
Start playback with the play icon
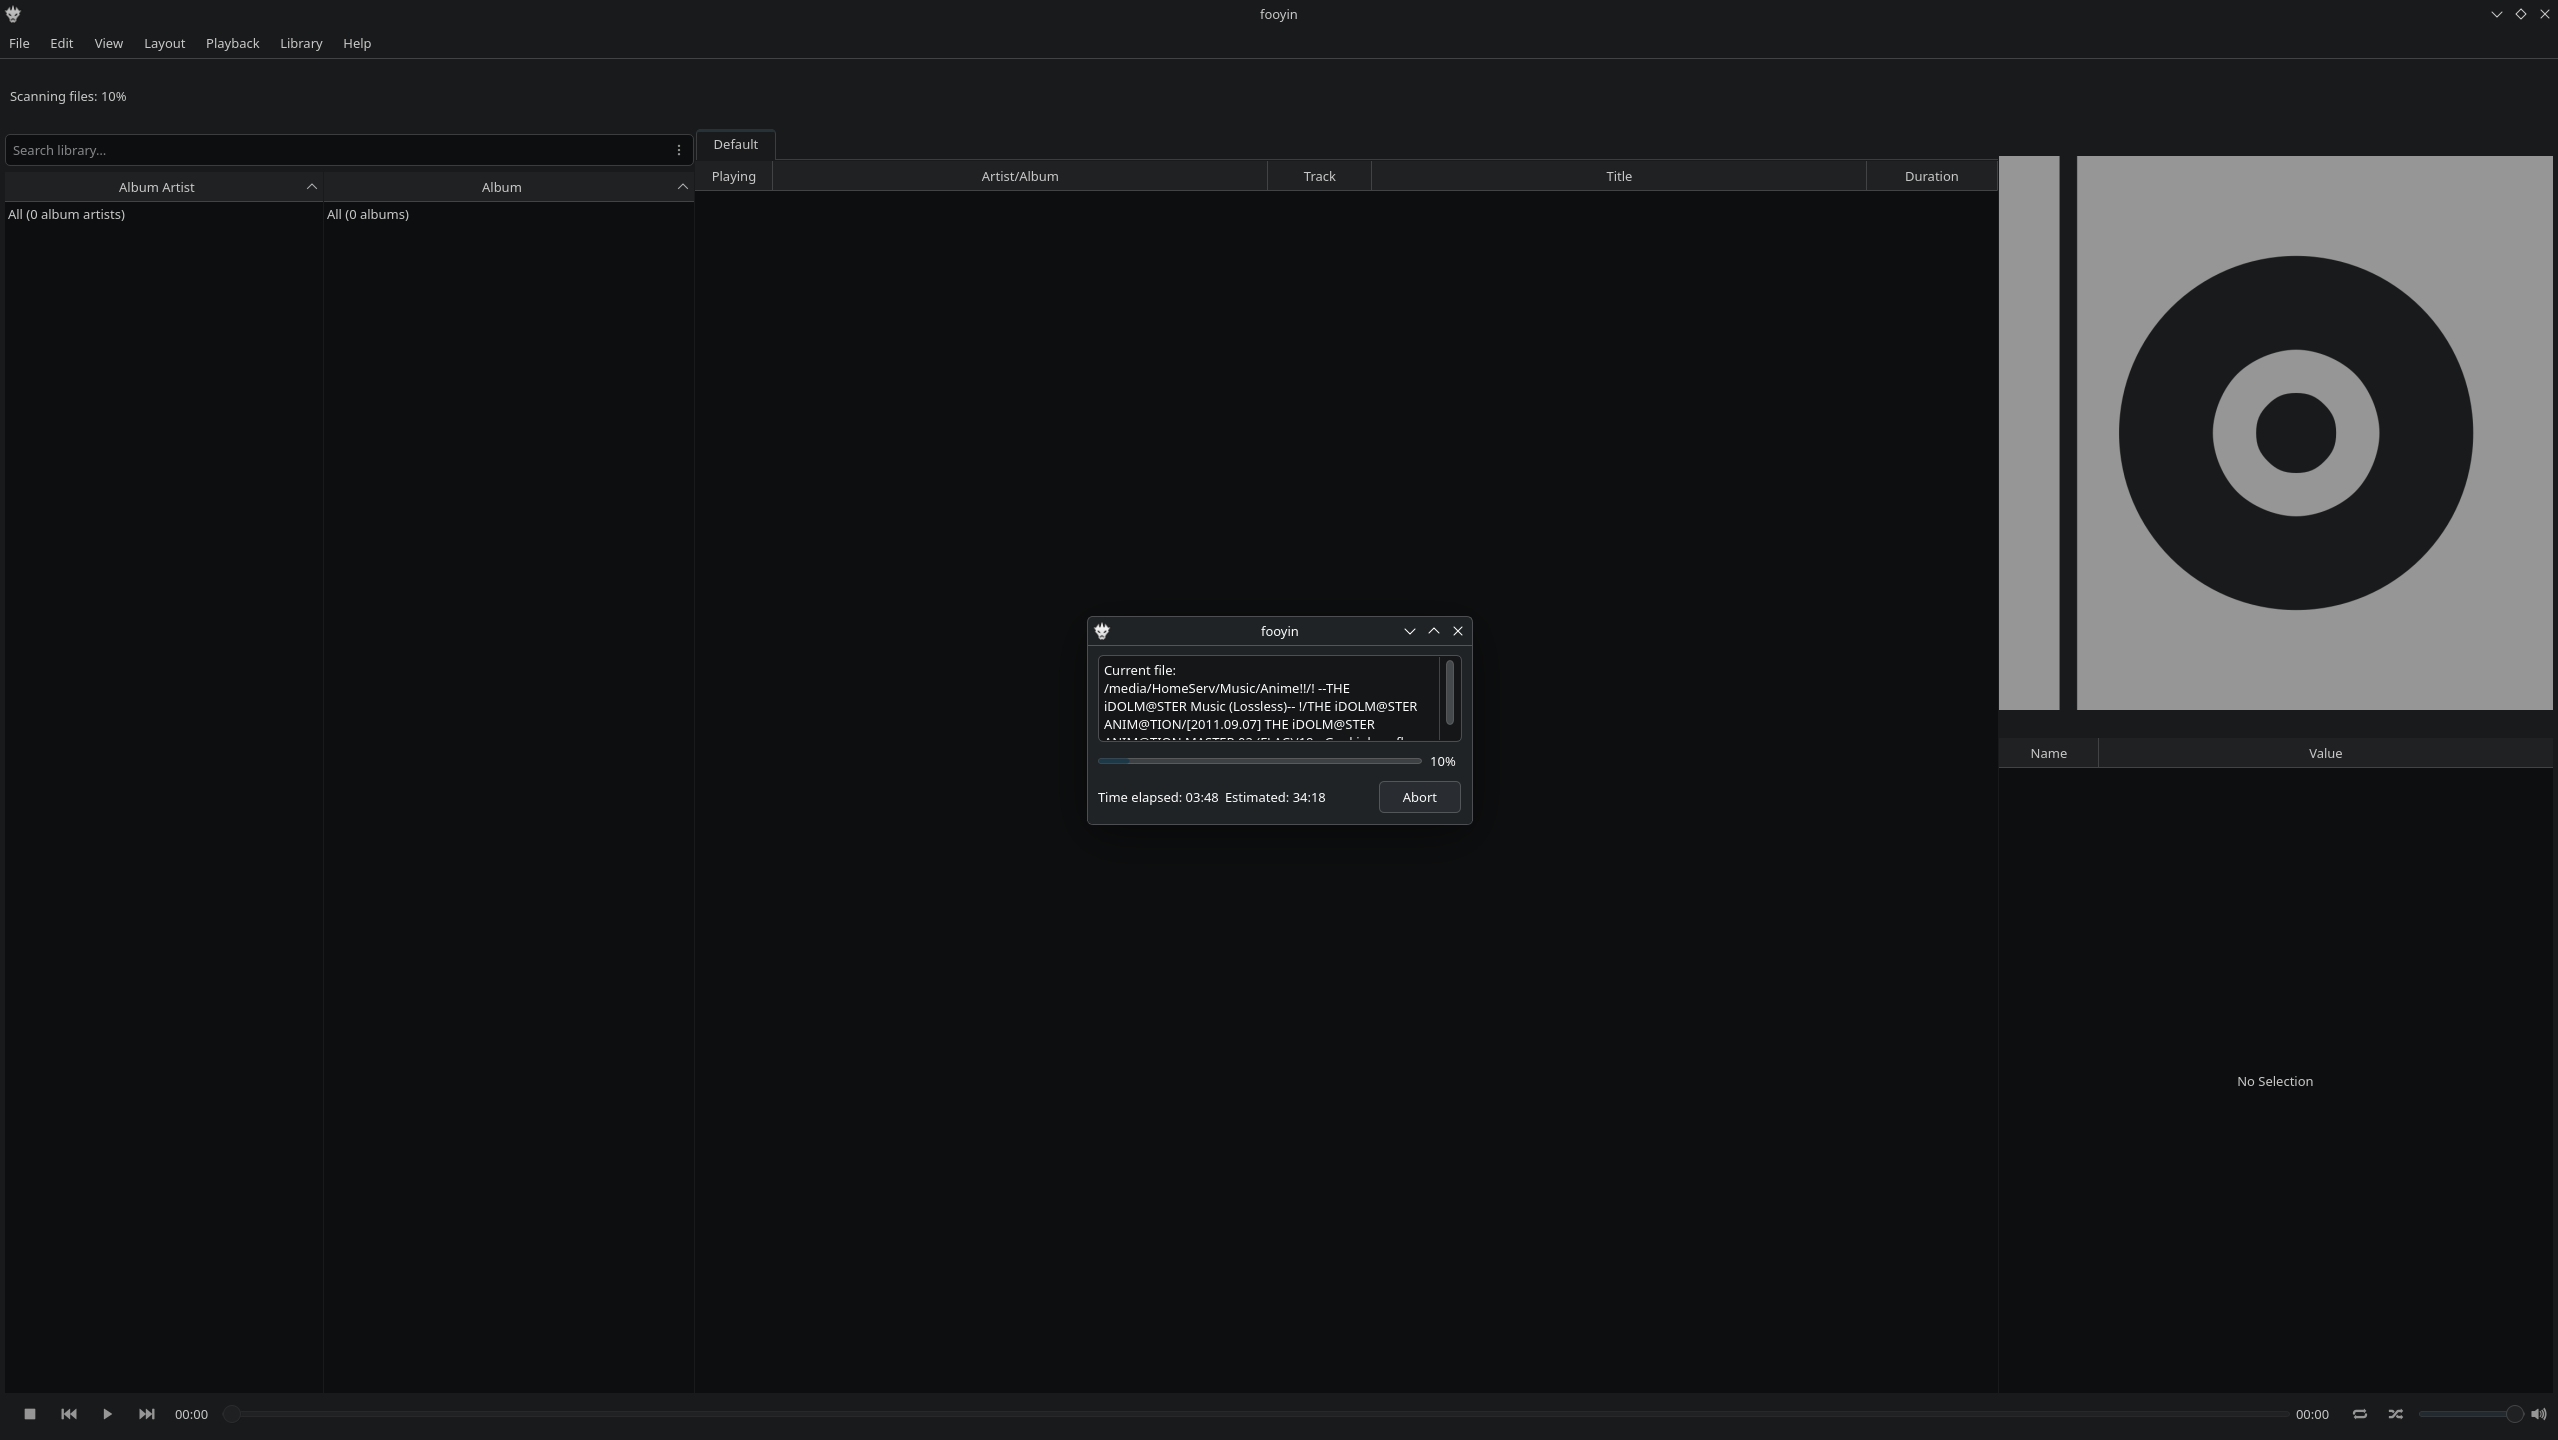pyautogui.click(x=107, y=1414)
